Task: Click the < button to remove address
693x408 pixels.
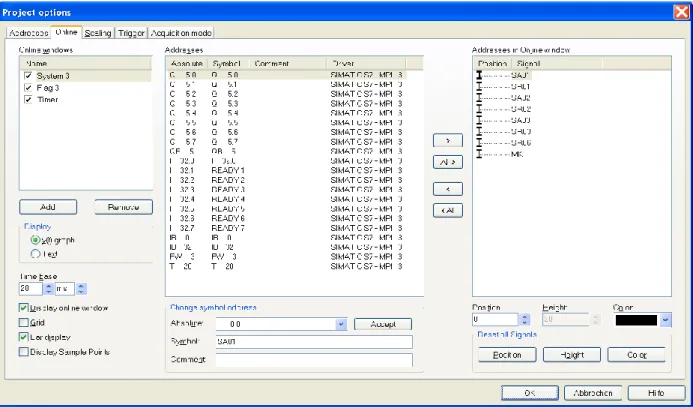Action: tap(448, 189)
